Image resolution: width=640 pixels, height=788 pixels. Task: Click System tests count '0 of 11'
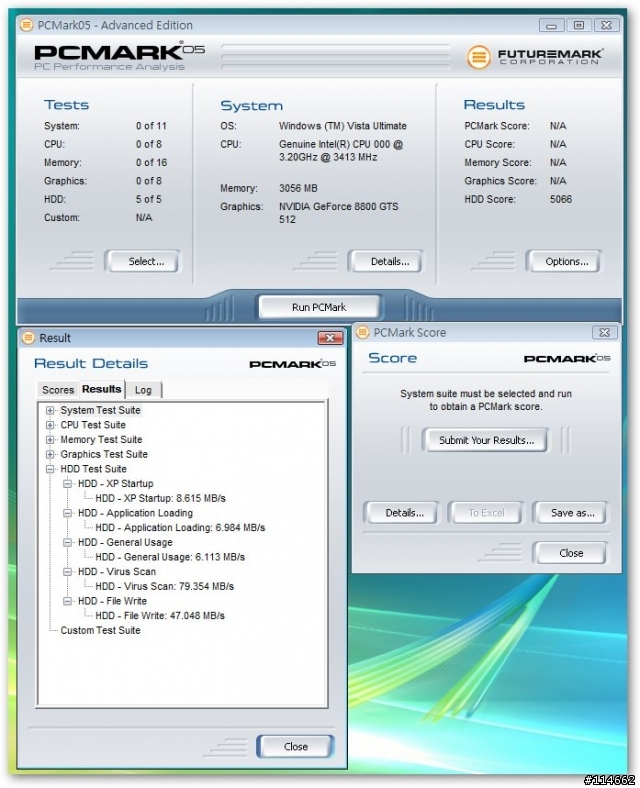coord(151,126)
